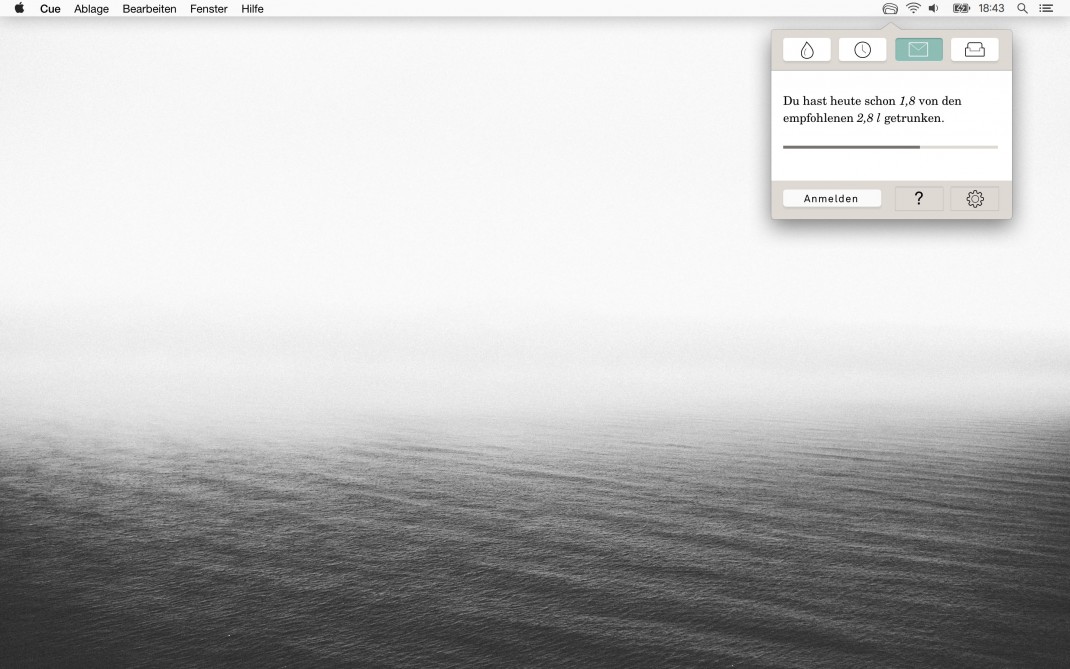Select the sofa break tab
This screenshot has width=1070, height=669.
[x=974, y=50]
